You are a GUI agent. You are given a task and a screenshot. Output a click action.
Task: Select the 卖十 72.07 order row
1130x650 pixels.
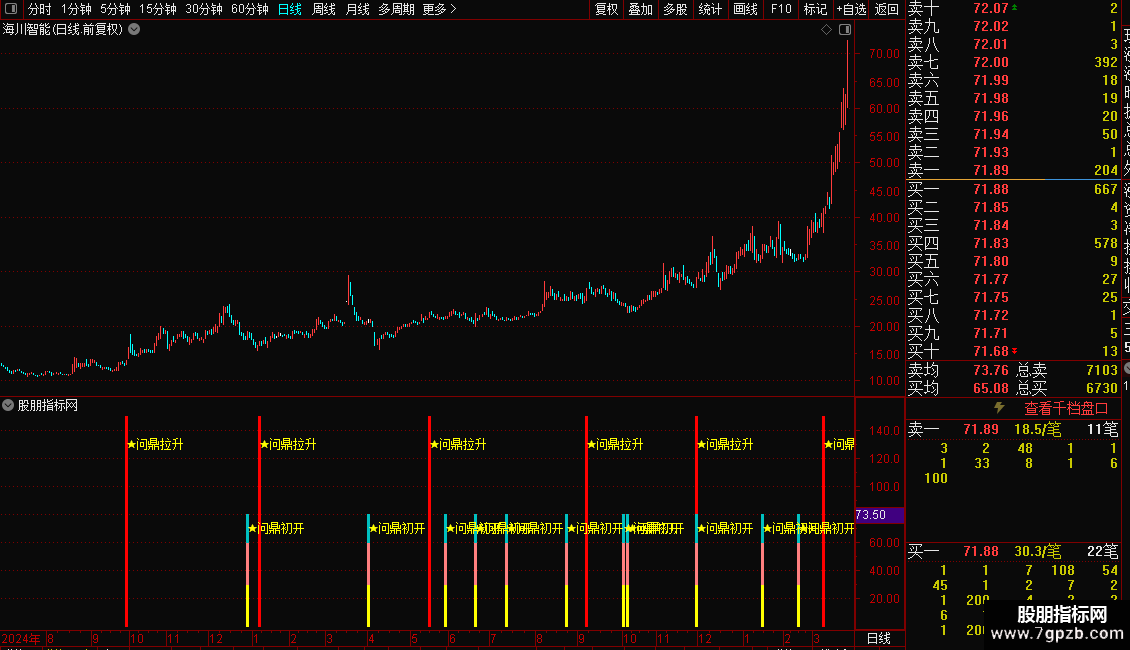[1013, 8]
